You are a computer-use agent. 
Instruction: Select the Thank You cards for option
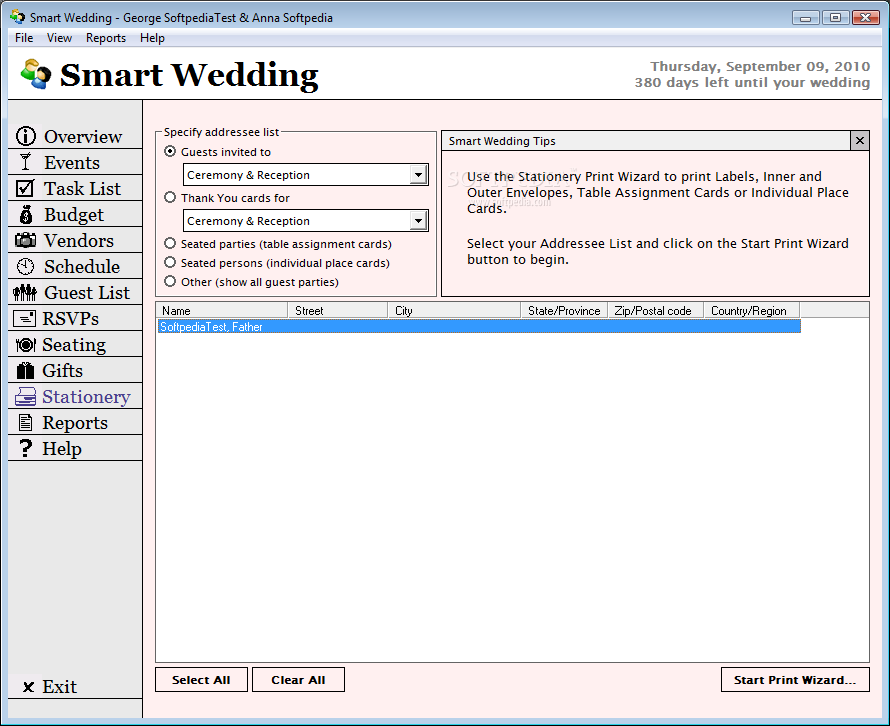click(x=170, y=198)
